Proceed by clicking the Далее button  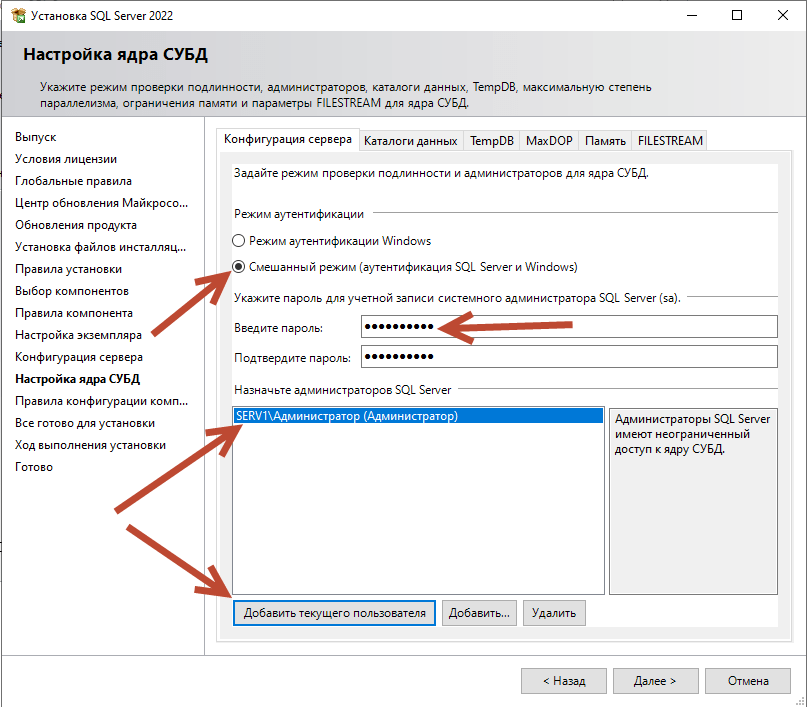click(x=655, y=680)
